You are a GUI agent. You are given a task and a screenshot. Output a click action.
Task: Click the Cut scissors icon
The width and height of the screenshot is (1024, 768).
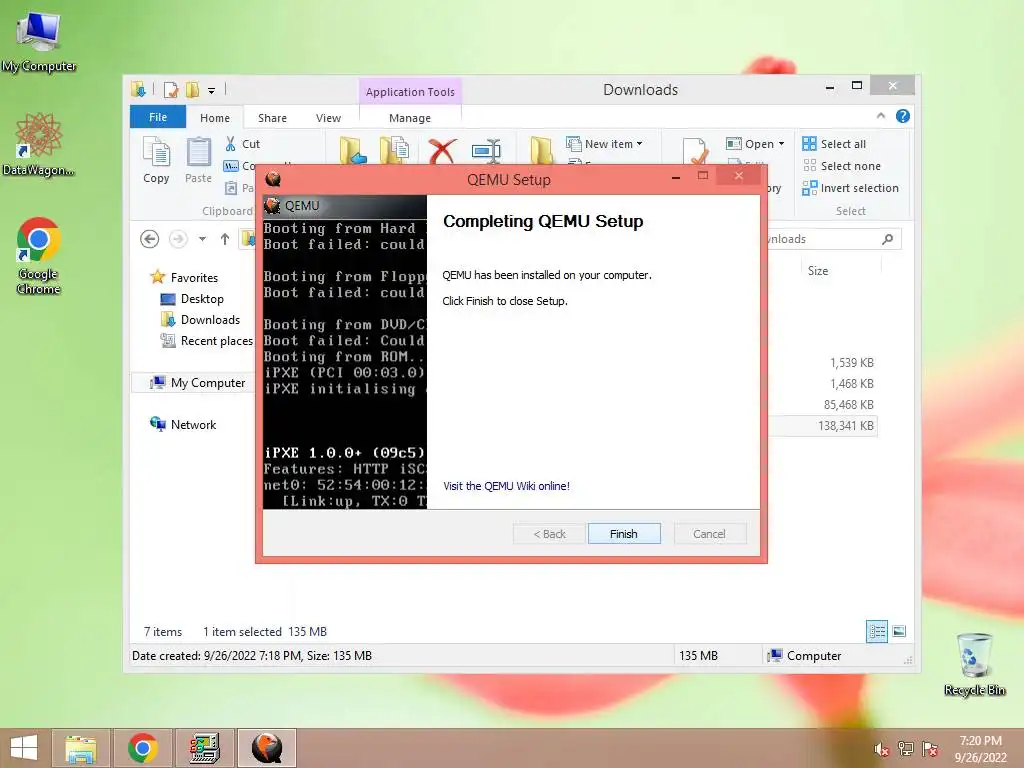click(231, 144)
